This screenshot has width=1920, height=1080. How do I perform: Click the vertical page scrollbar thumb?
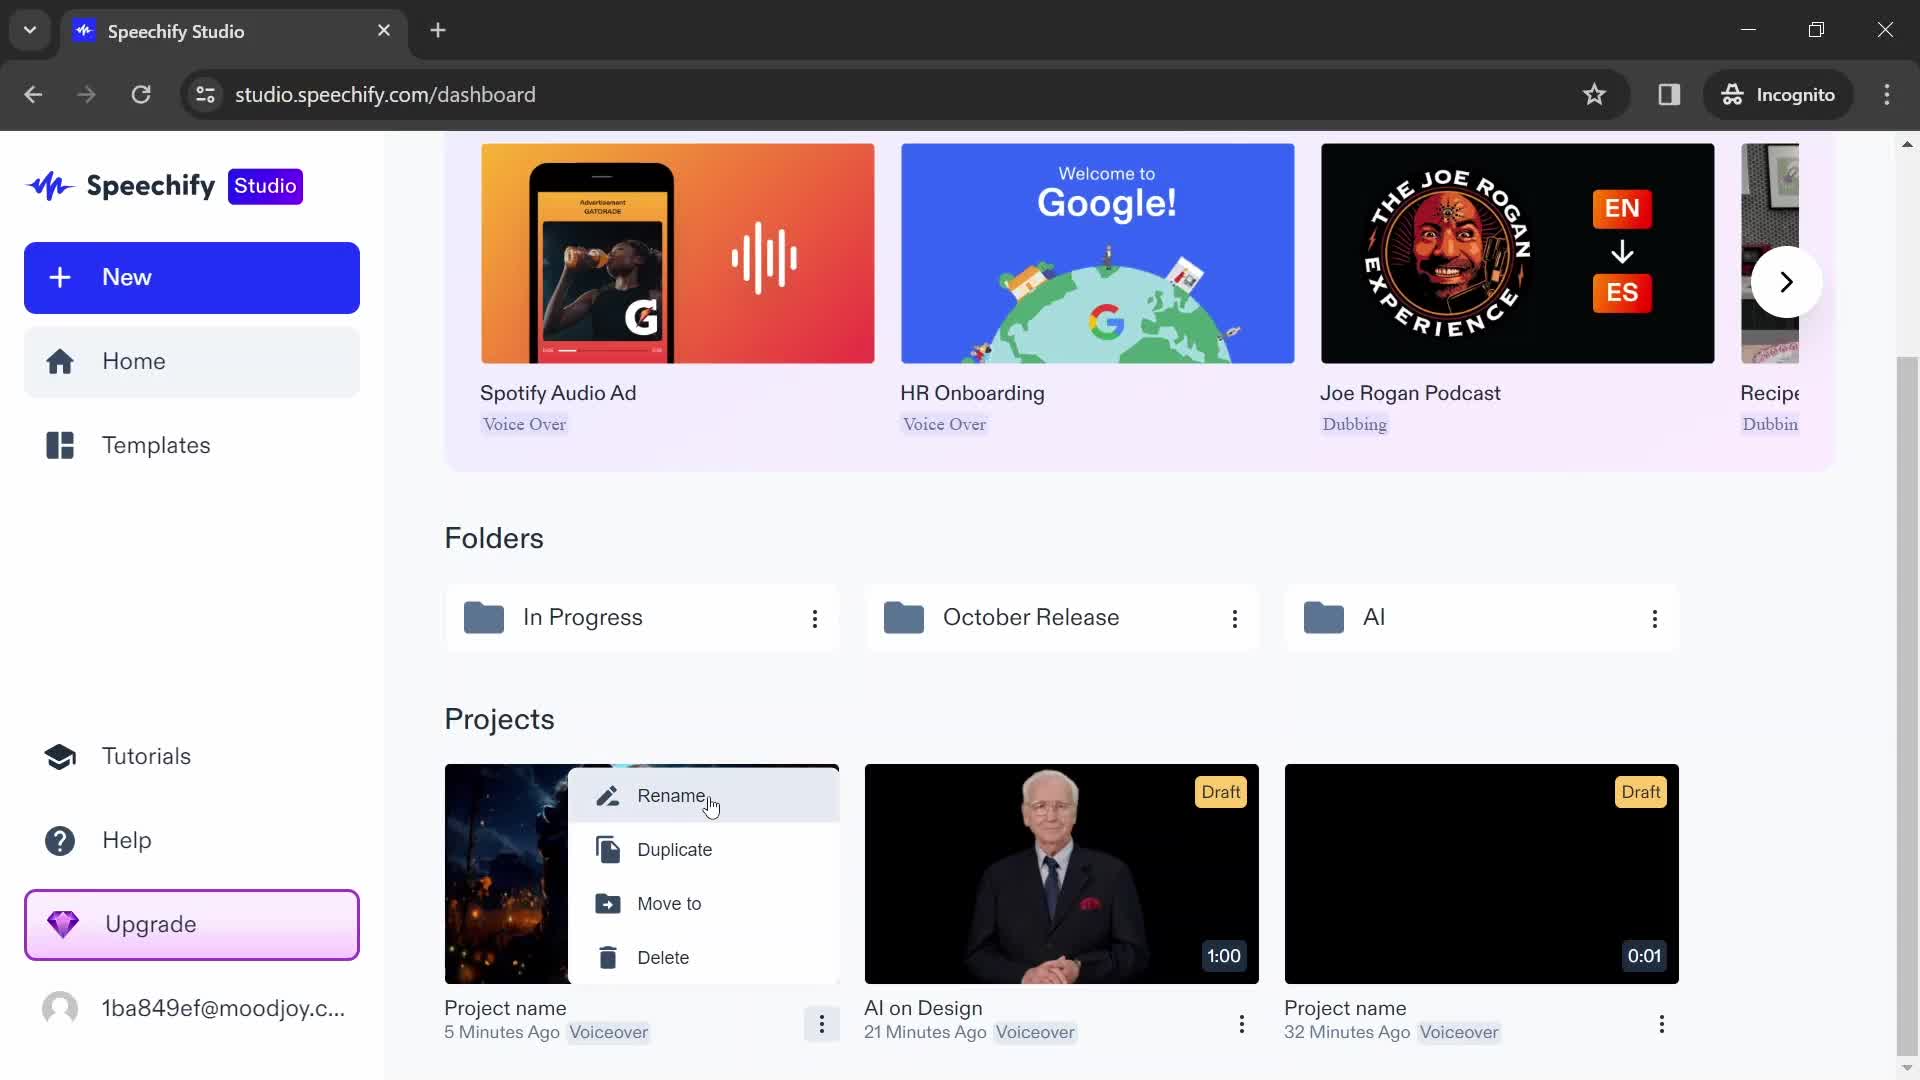click(1907, 704)
